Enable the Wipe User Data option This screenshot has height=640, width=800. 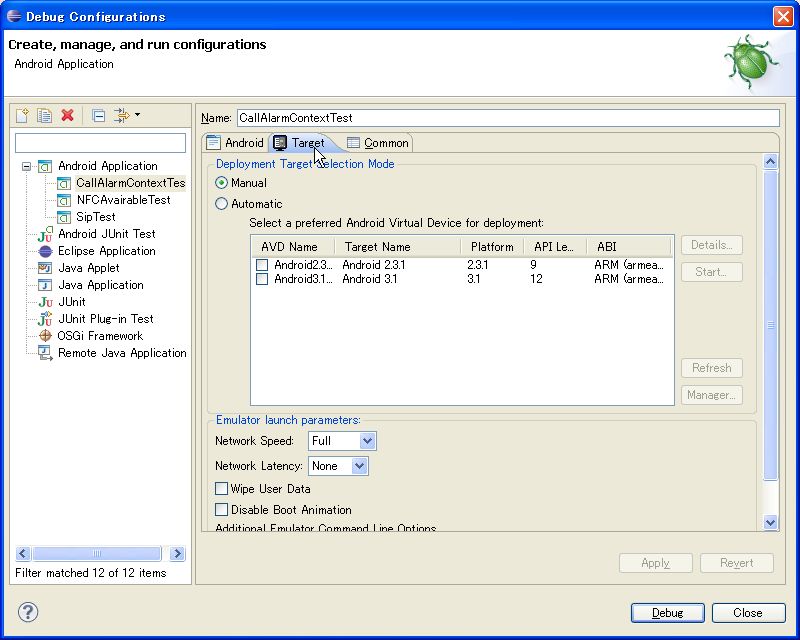222,487
